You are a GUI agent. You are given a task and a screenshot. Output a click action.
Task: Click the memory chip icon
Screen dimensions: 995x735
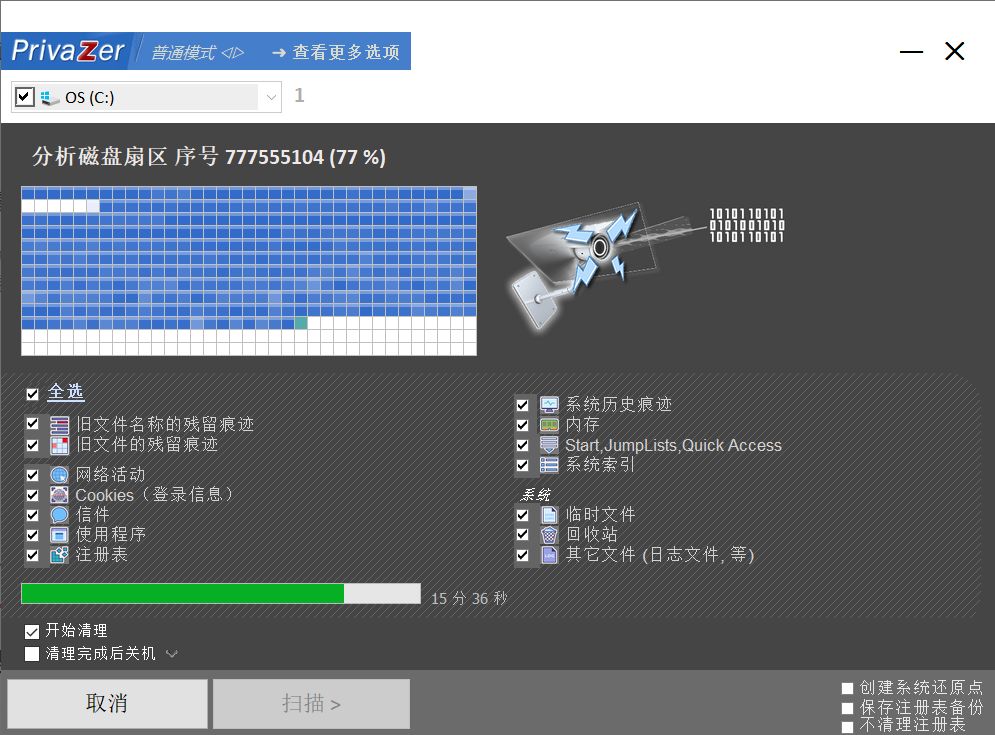pos(549,425)
